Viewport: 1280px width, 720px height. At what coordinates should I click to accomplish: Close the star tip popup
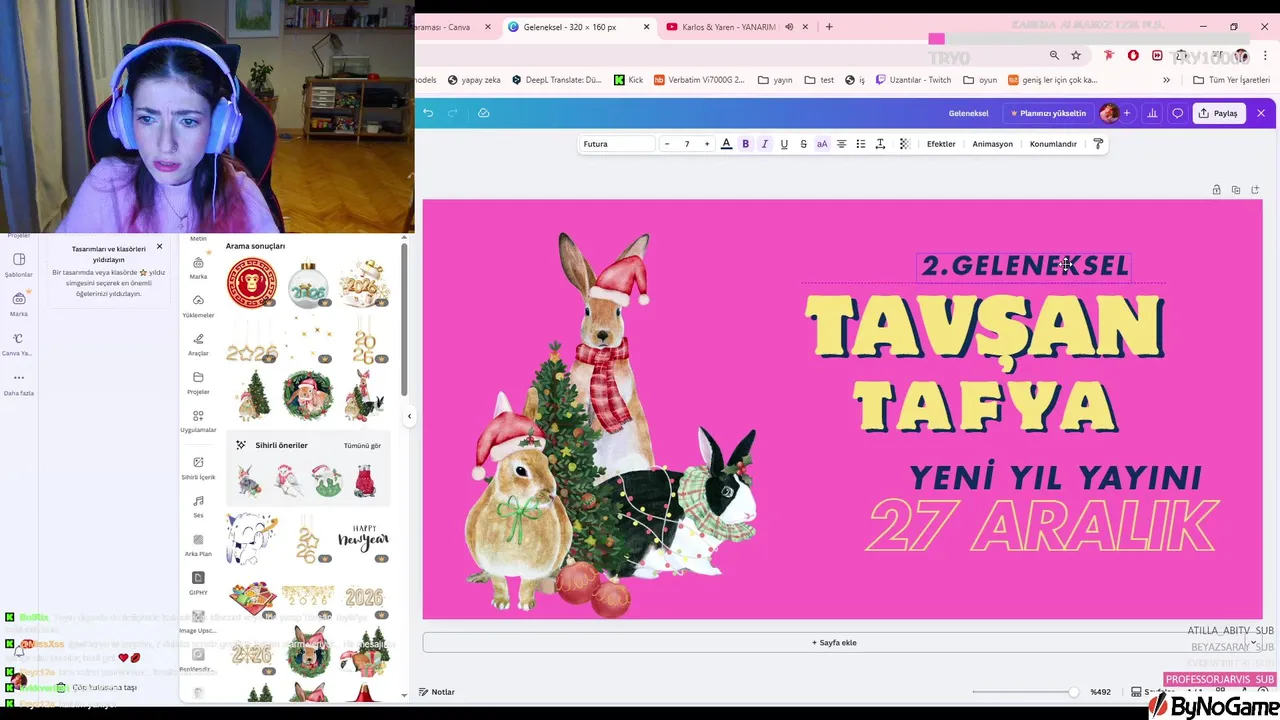point(159,247)
